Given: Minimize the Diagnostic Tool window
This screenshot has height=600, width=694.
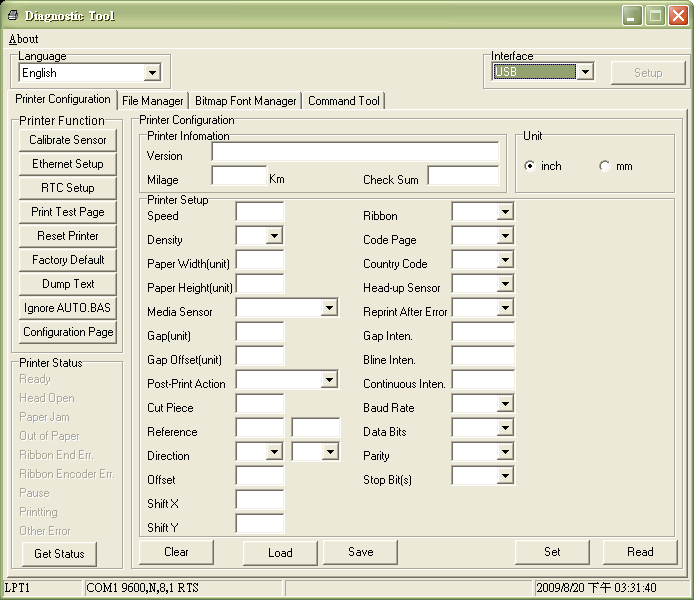Looking at the screenshot, I should click(632, 16).
